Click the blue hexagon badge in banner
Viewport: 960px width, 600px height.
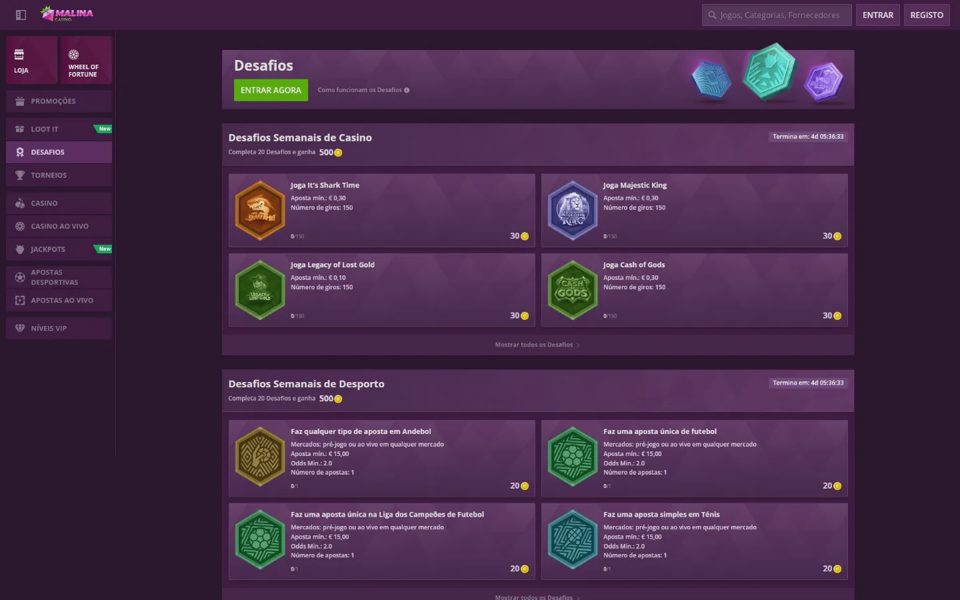pyautogui.click(x=711, y=80)
